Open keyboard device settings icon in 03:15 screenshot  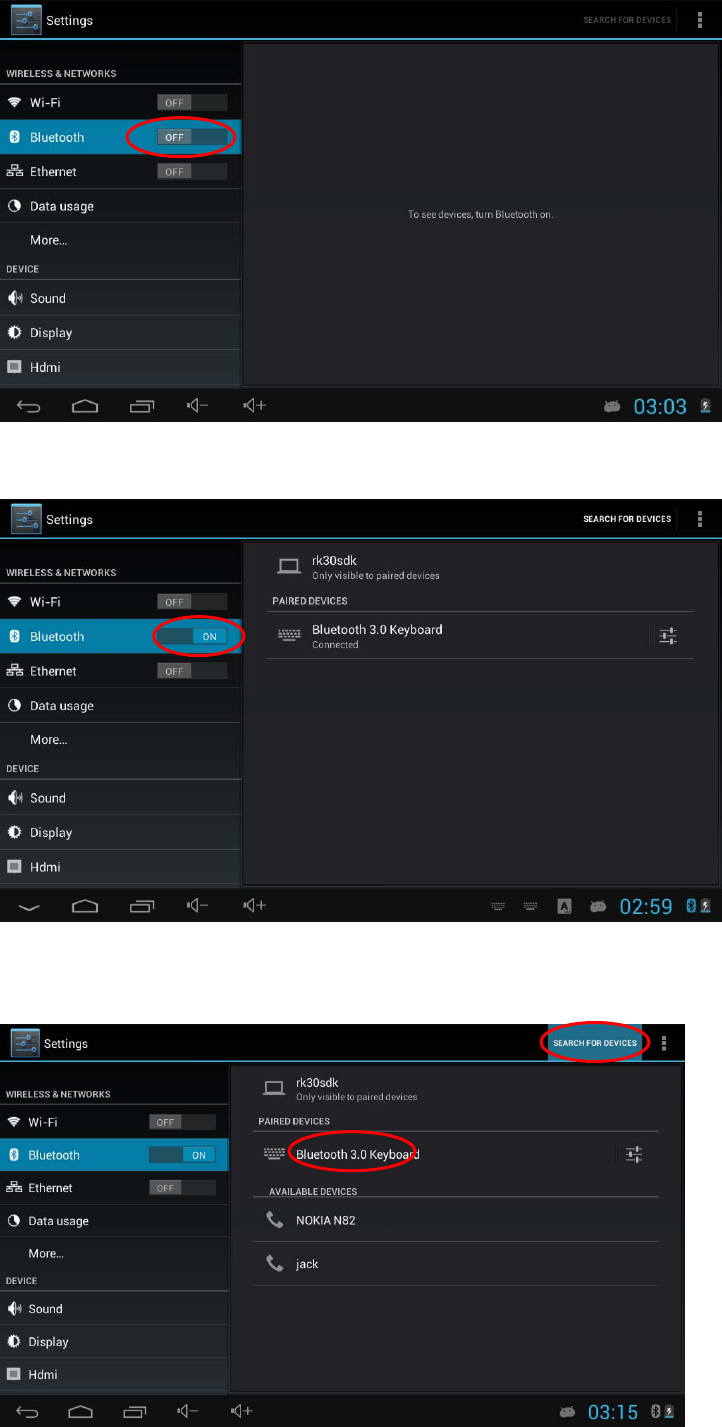634,1154
